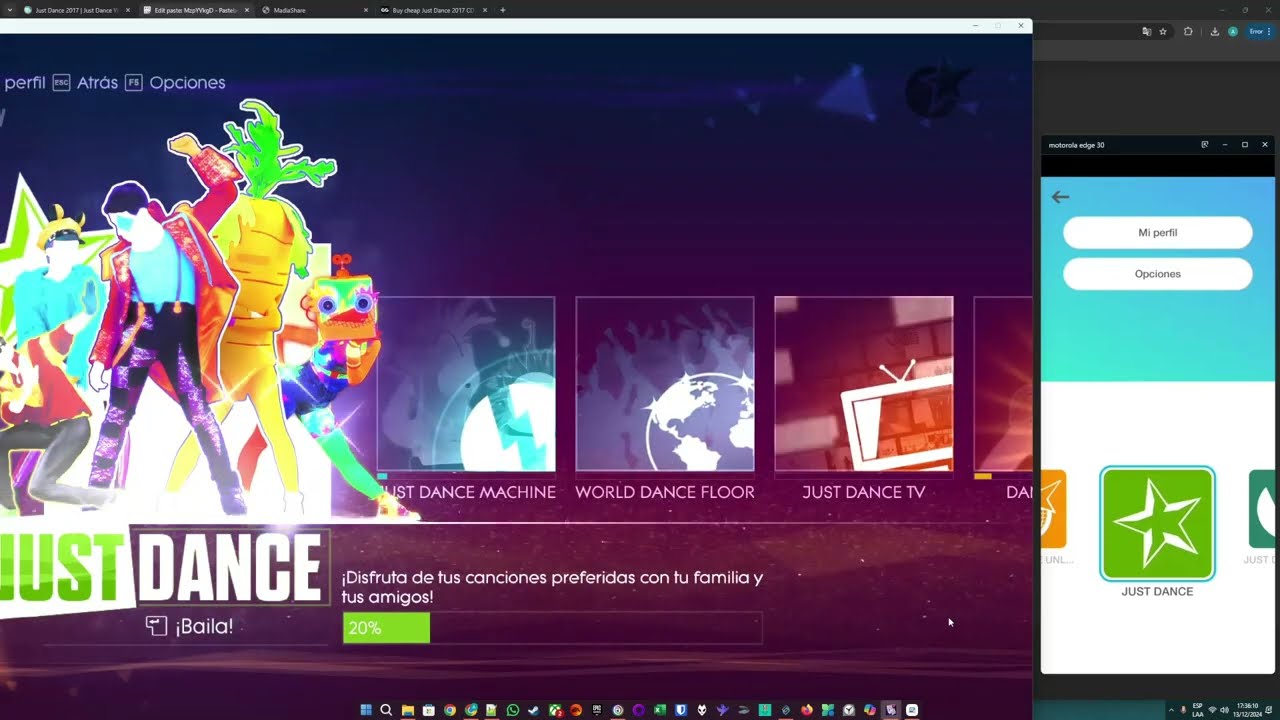The width and height of the screenshot is (1280, 720).
Task: Open Excel from the taskbar
Action: click(659, 710)
